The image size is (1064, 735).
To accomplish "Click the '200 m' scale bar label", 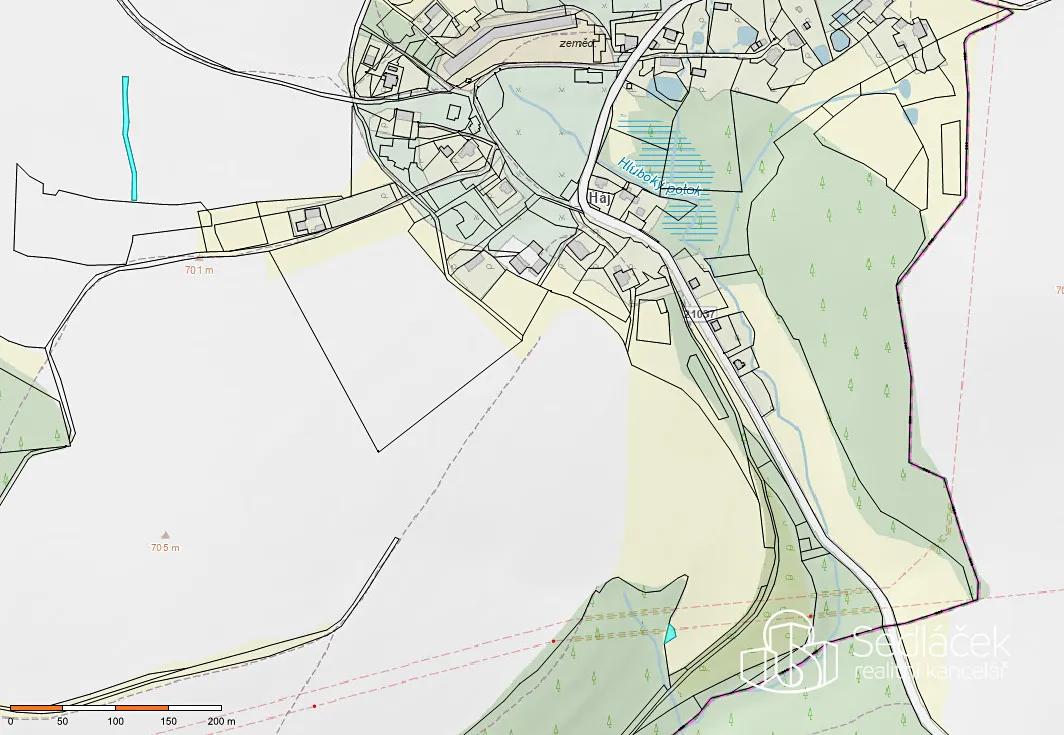I will coord(221,721).
